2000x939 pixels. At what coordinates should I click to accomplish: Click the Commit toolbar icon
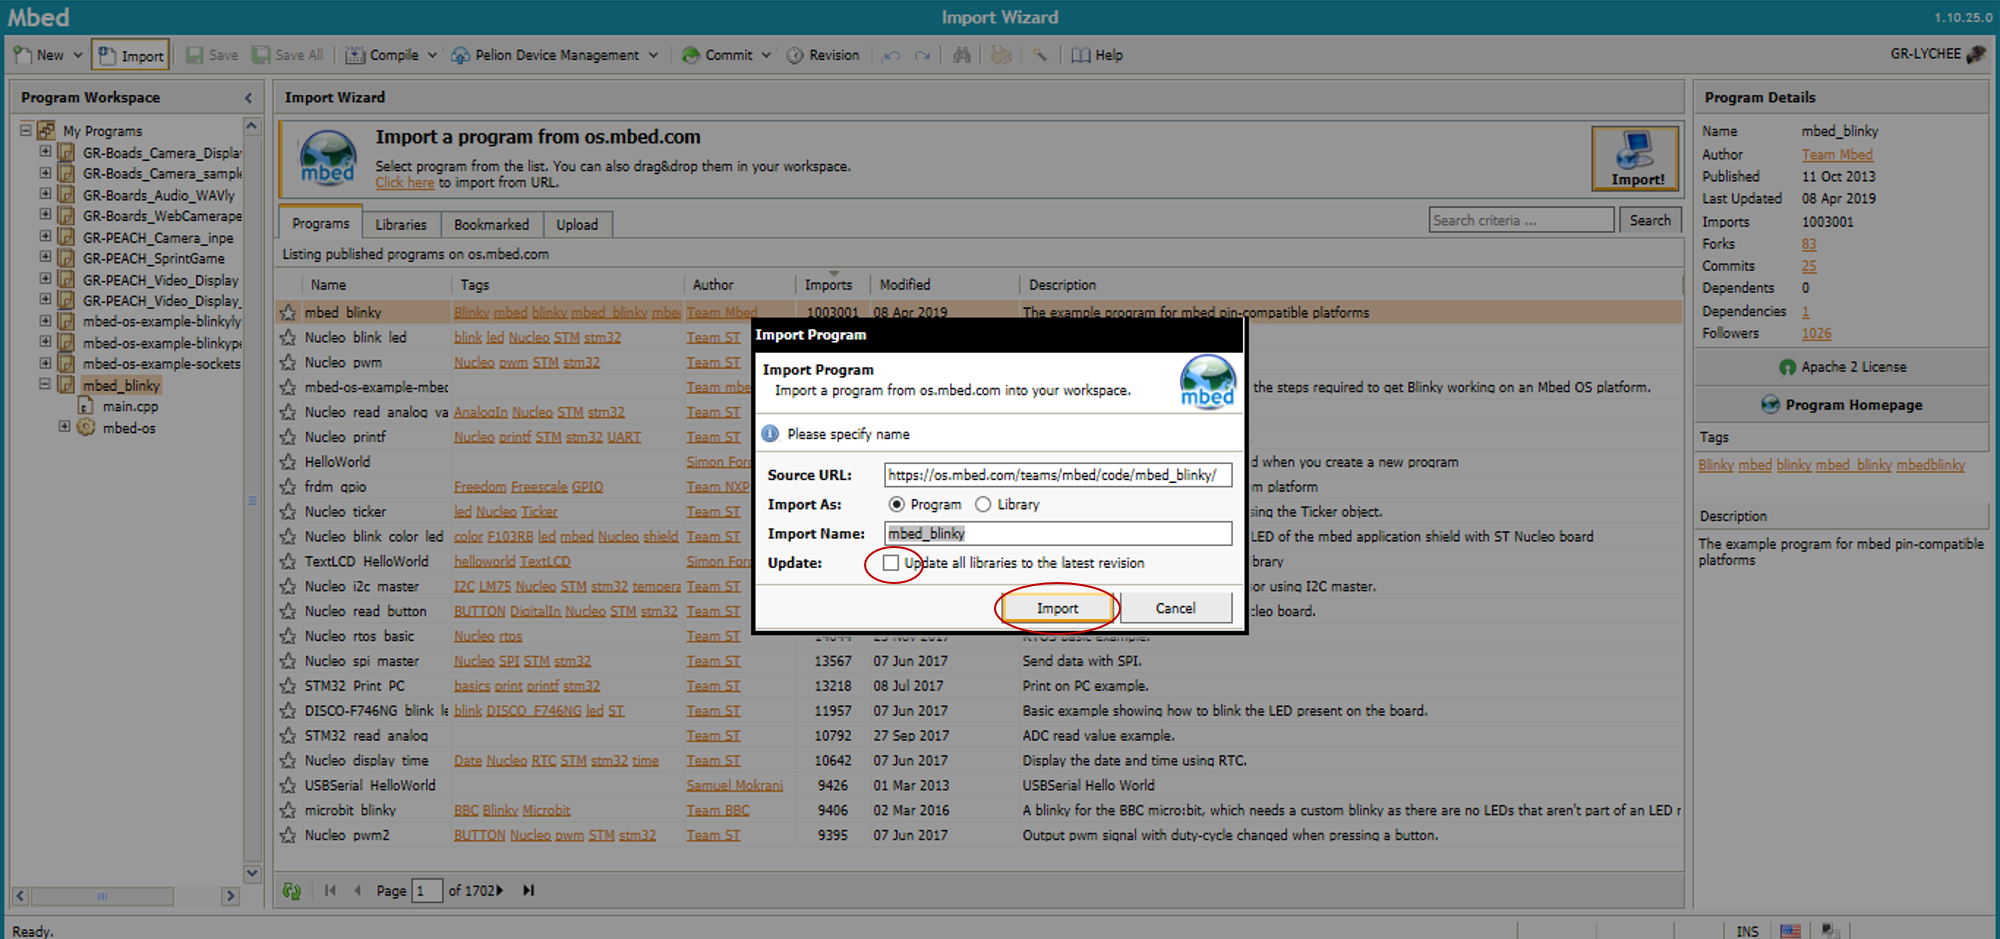coord(691,55)
